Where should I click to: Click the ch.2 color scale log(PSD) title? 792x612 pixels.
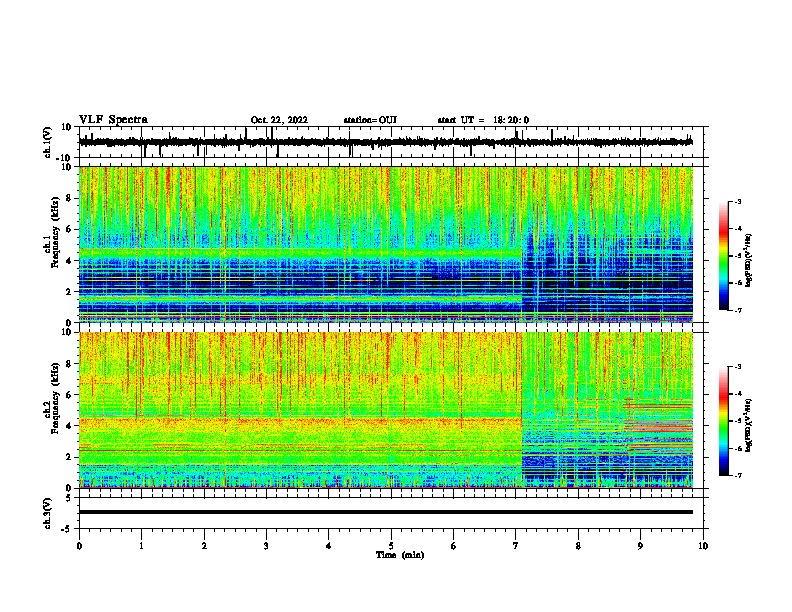pyautogui.click(x=748, y=426)
